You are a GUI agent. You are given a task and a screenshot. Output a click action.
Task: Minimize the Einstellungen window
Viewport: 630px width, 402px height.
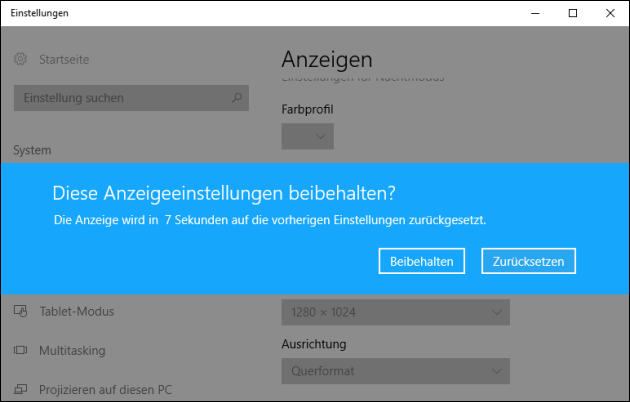pyautogui.click(x=537, y=13)
